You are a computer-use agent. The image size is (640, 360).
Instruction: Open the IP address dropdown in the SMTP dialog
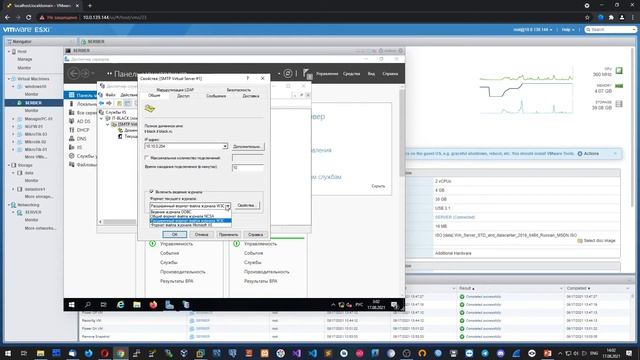click(x=225, y=146)
